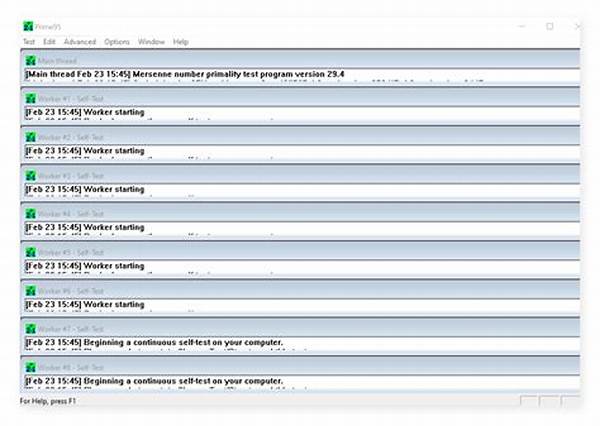Activate the Worker #8 - Self-Test title bar
Image resolution: width=600 pixels, height=426 pixels.
click(x=300, y=367)
